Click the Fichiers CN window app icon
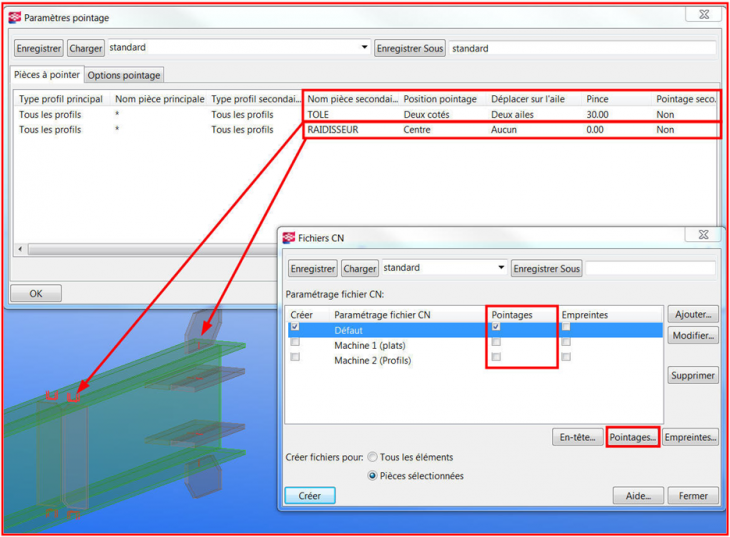This screenshot has width=730, height=537. [x=289, y=238]
